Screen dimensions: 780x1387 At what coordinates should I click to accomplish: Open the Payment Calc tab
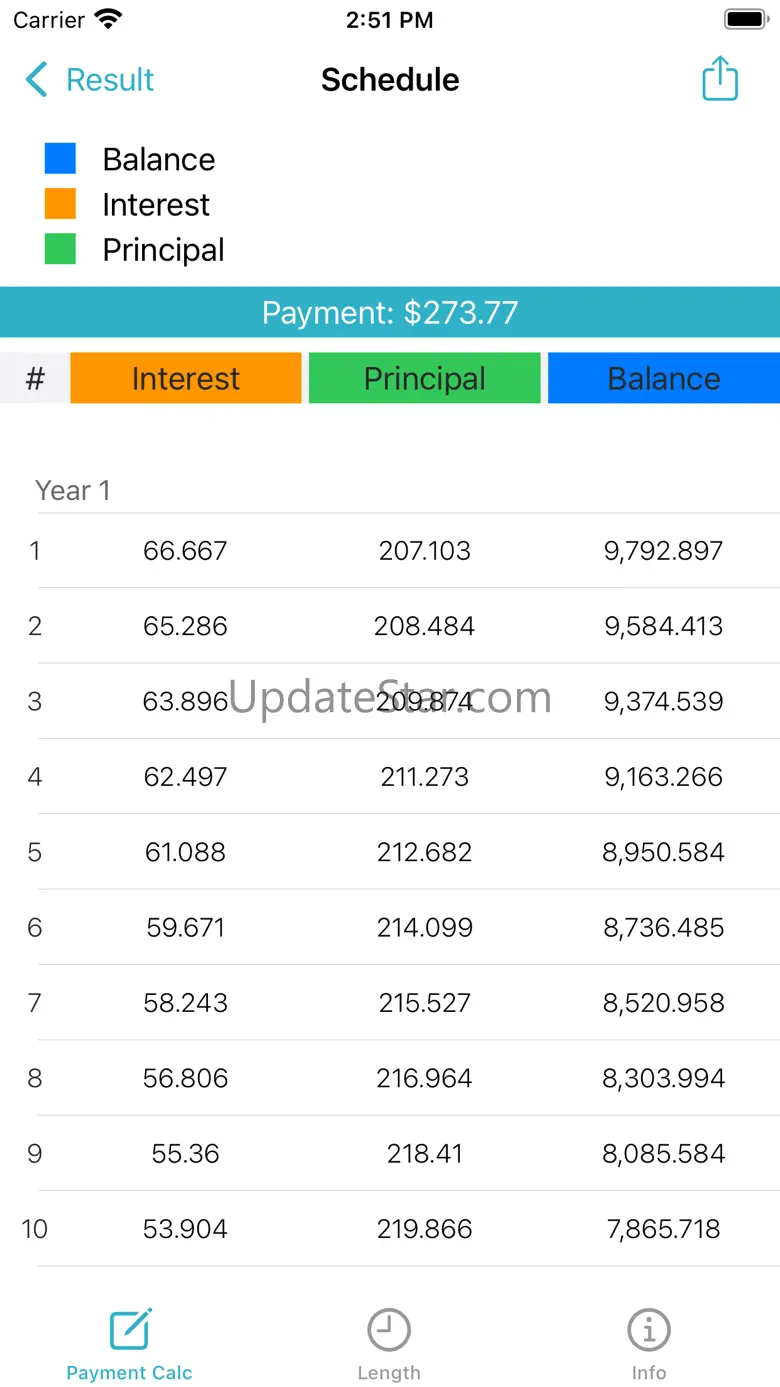[x=130, y=1343]
